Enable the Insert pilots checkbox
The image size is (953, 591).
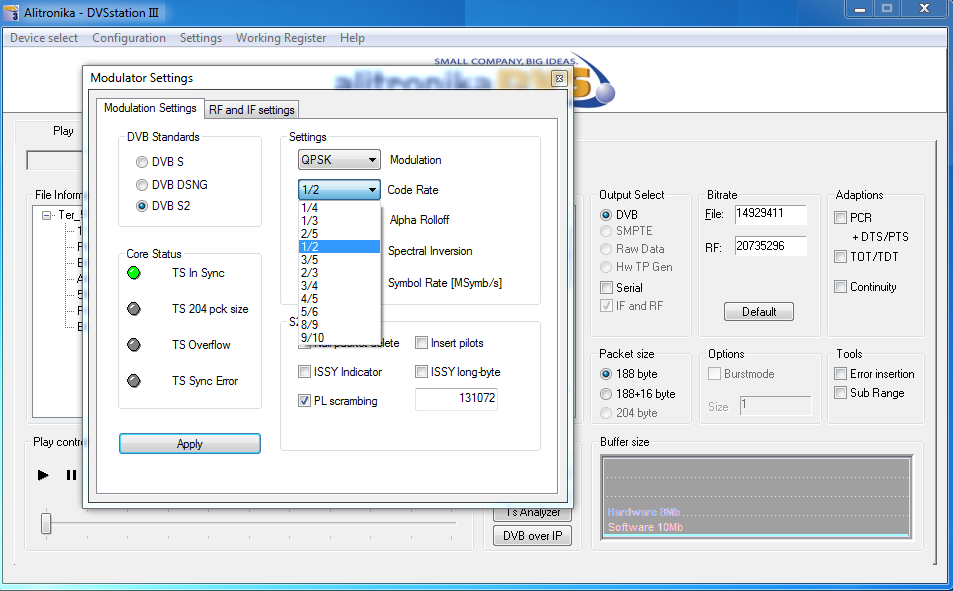click(422, 343)
